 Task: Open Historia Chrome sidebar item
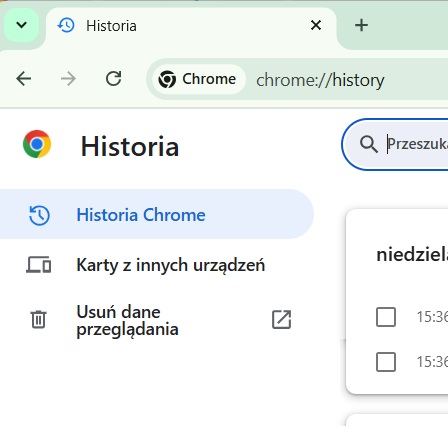(x=157, y=214)
